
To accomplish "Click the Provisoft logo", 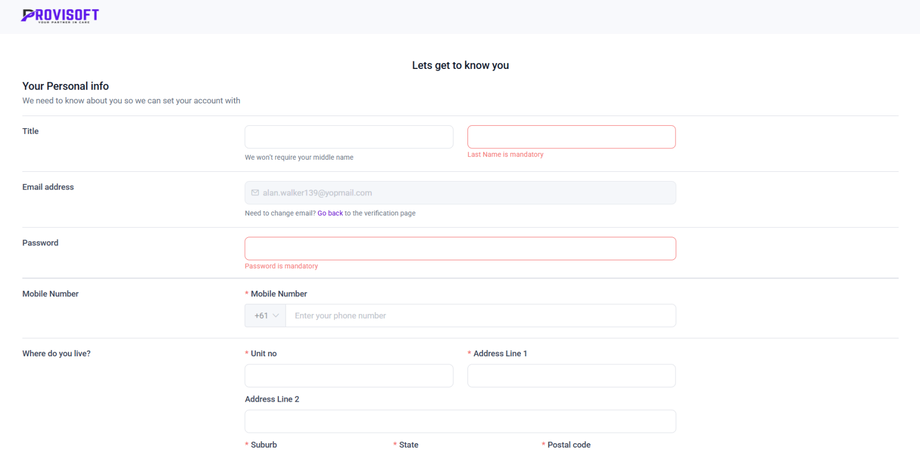I will point(60,15).
